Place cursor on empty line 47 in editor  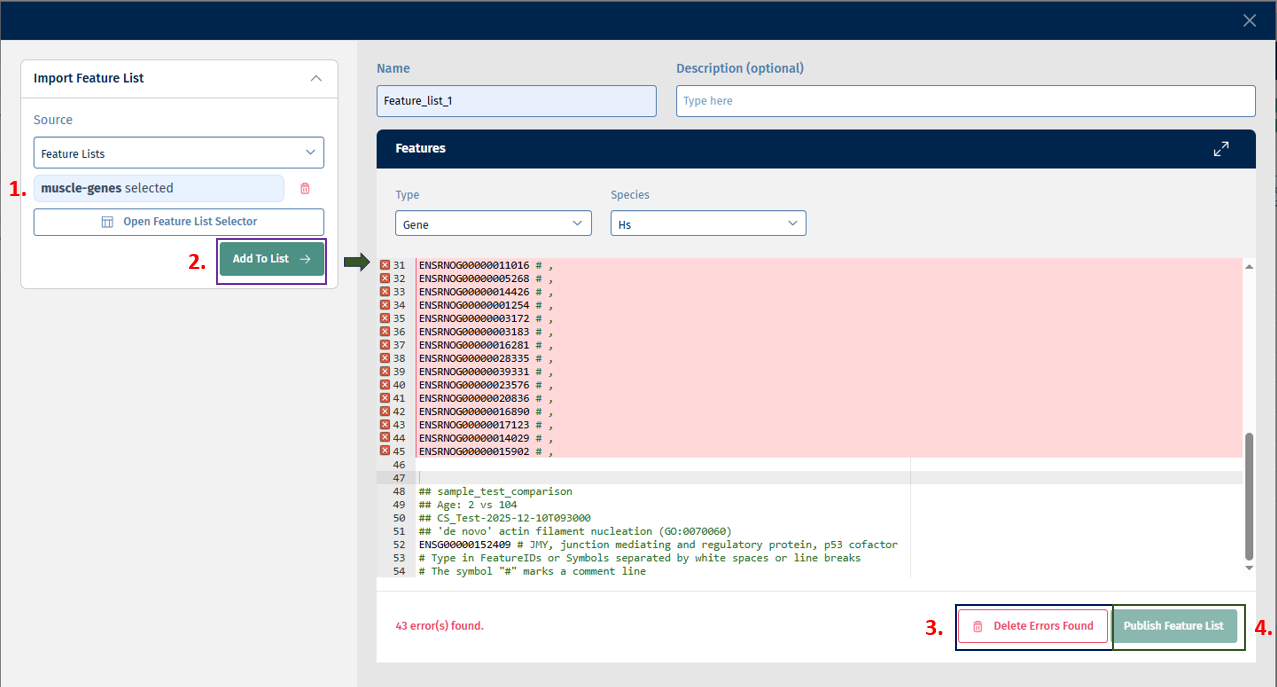660,478
